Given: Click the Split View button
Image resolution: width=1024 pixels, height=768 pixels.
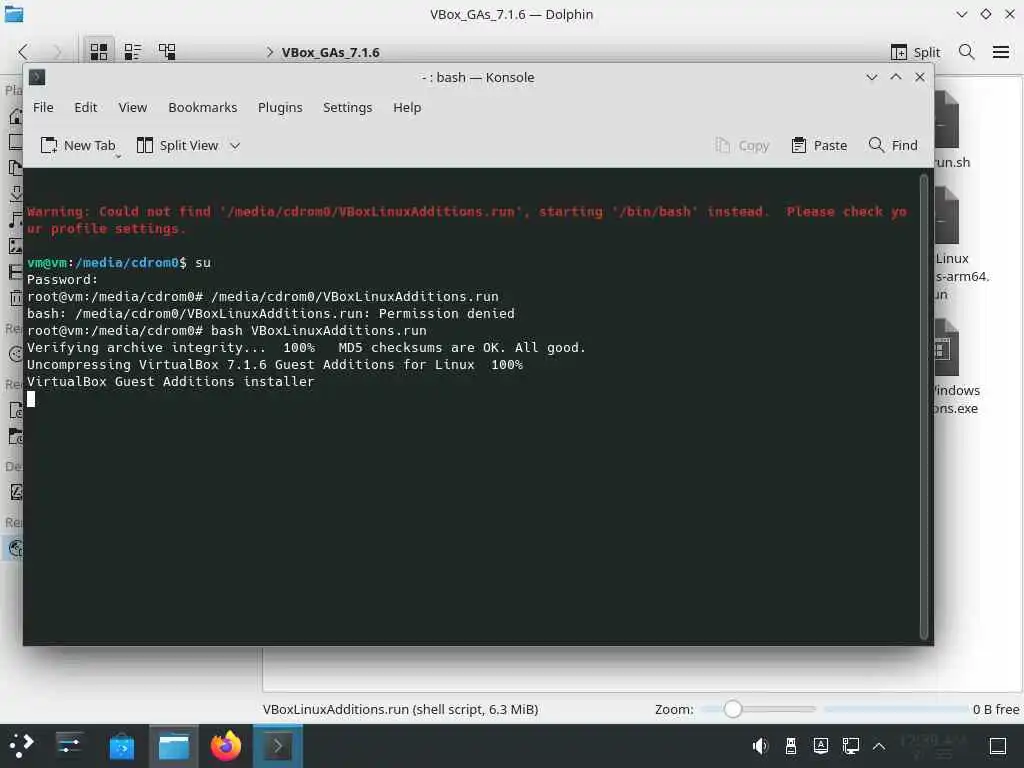Looking at the screenshot, I should tap(178, 145).
